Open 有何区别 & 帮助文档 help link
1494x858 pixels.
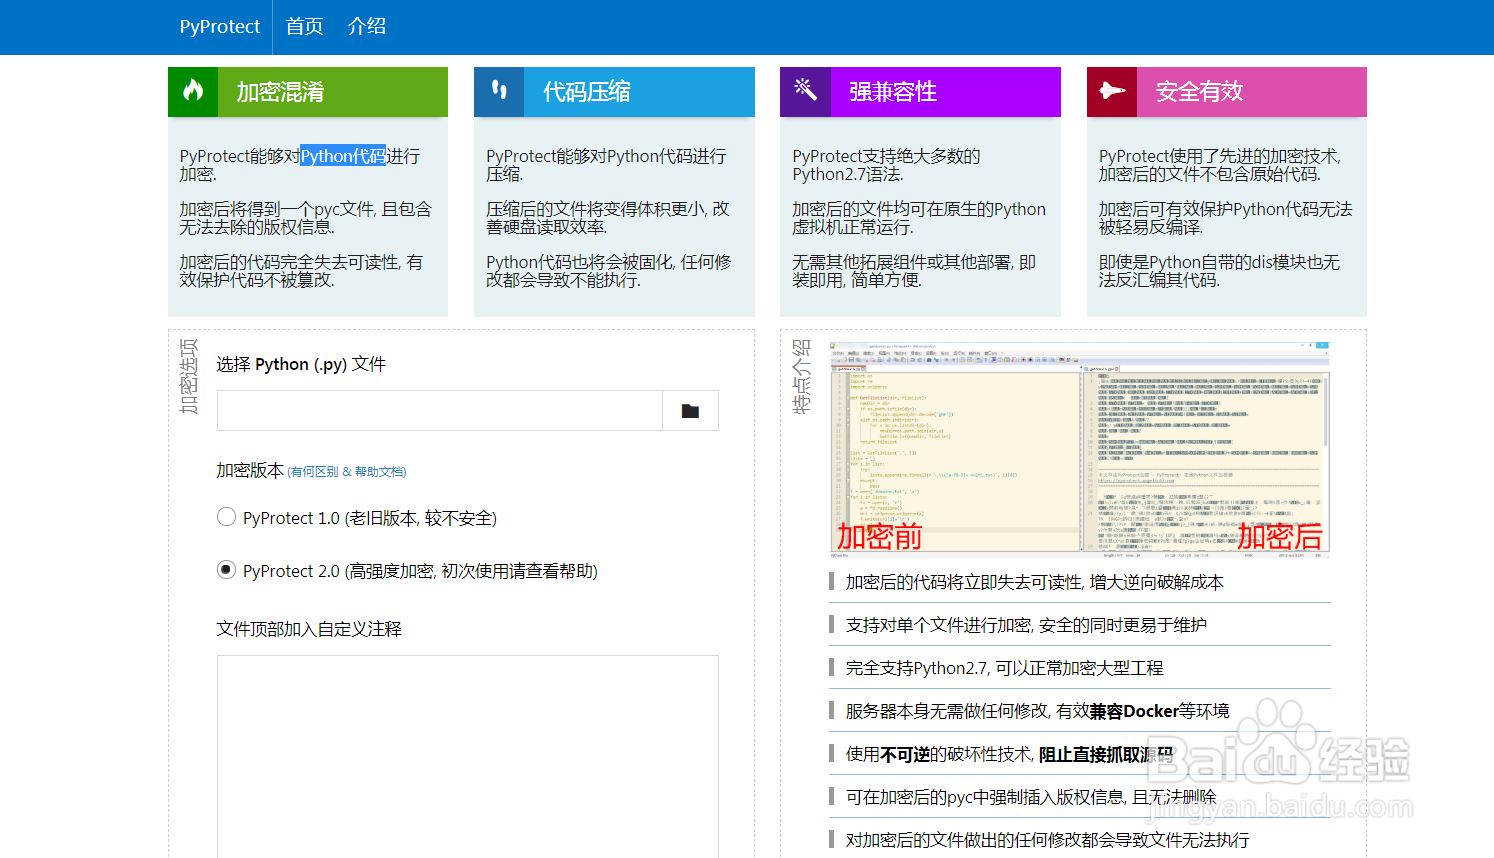(347, 472)
